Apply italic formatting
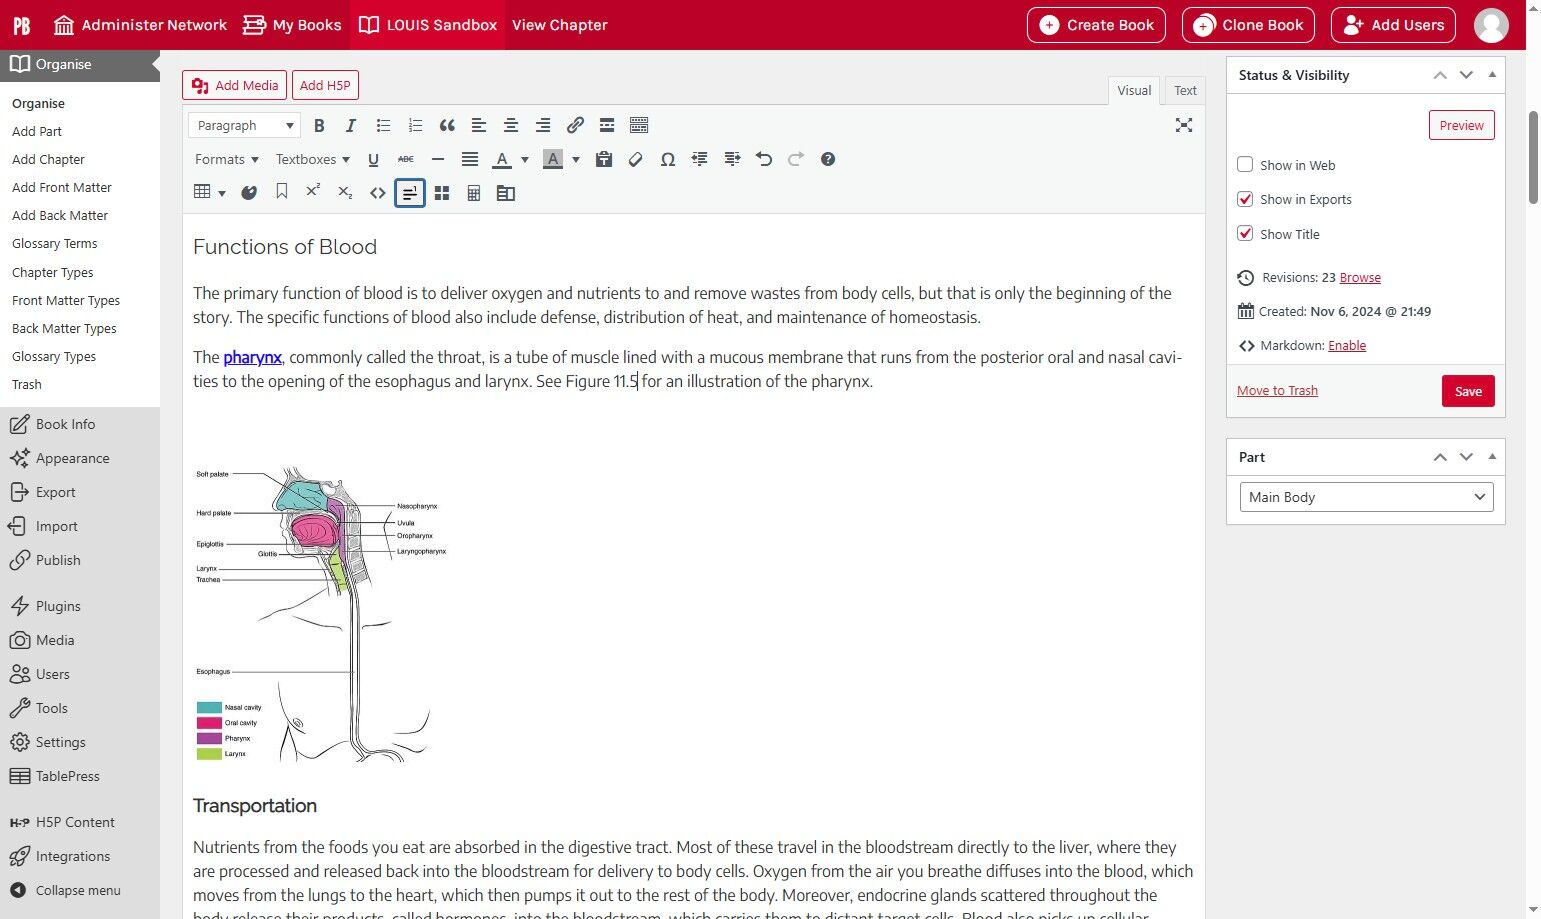This screenshot has height=919, width=1541. pos(350,125)
